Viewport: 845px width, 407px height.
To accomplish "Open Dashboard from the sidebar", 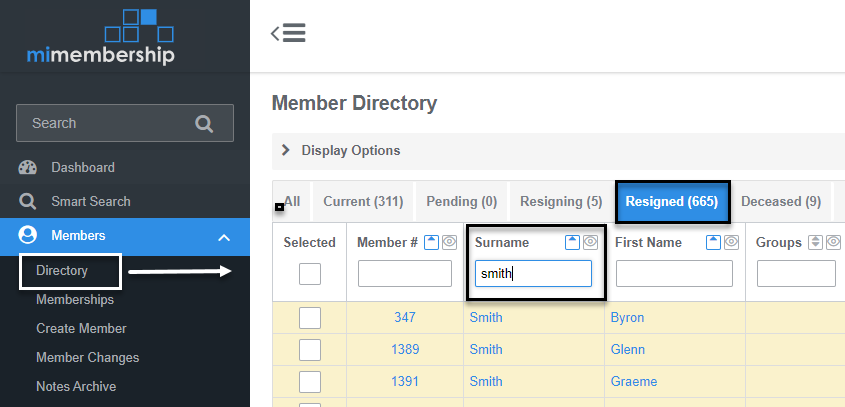I will 83,168.
